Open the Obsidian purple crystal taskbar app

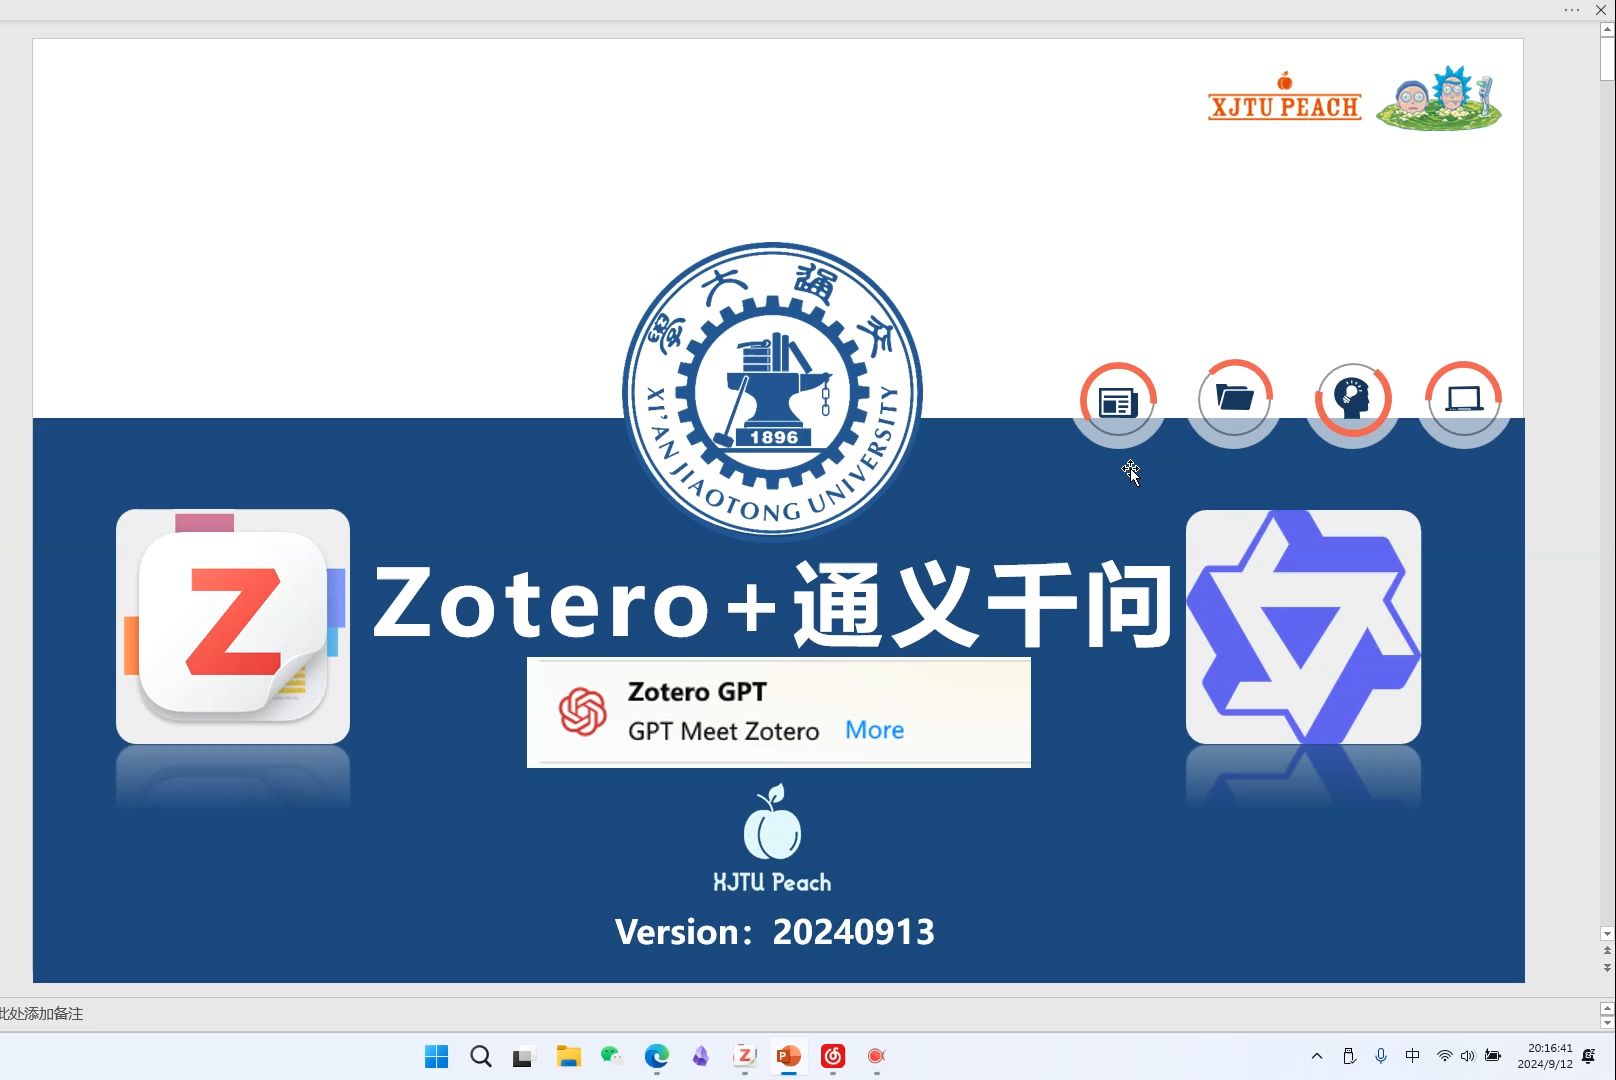pos(701,1056)
